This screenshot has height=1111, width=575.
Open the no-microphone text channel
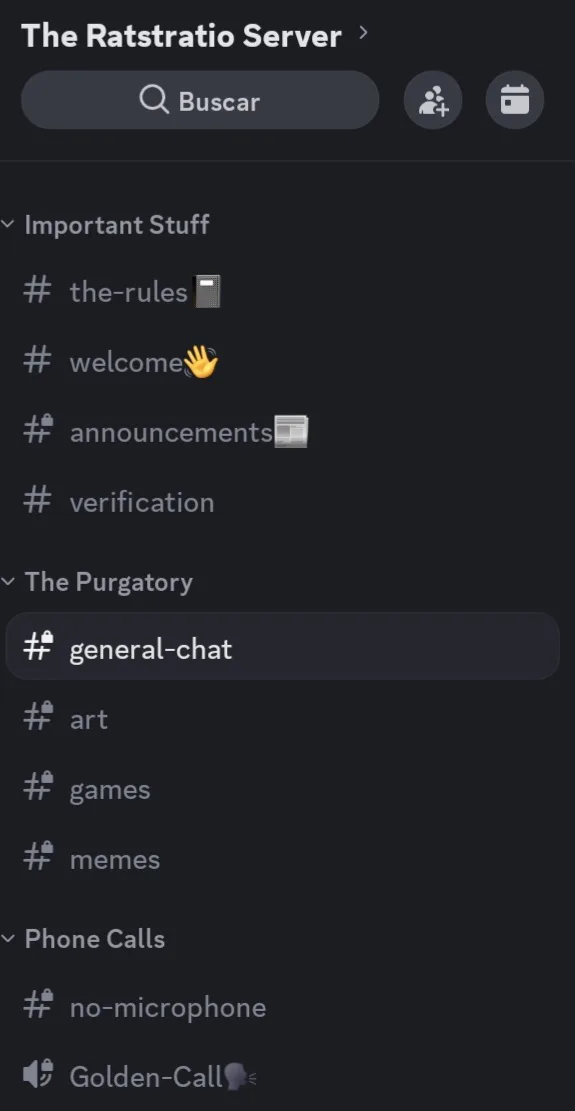click(283, 1006)
